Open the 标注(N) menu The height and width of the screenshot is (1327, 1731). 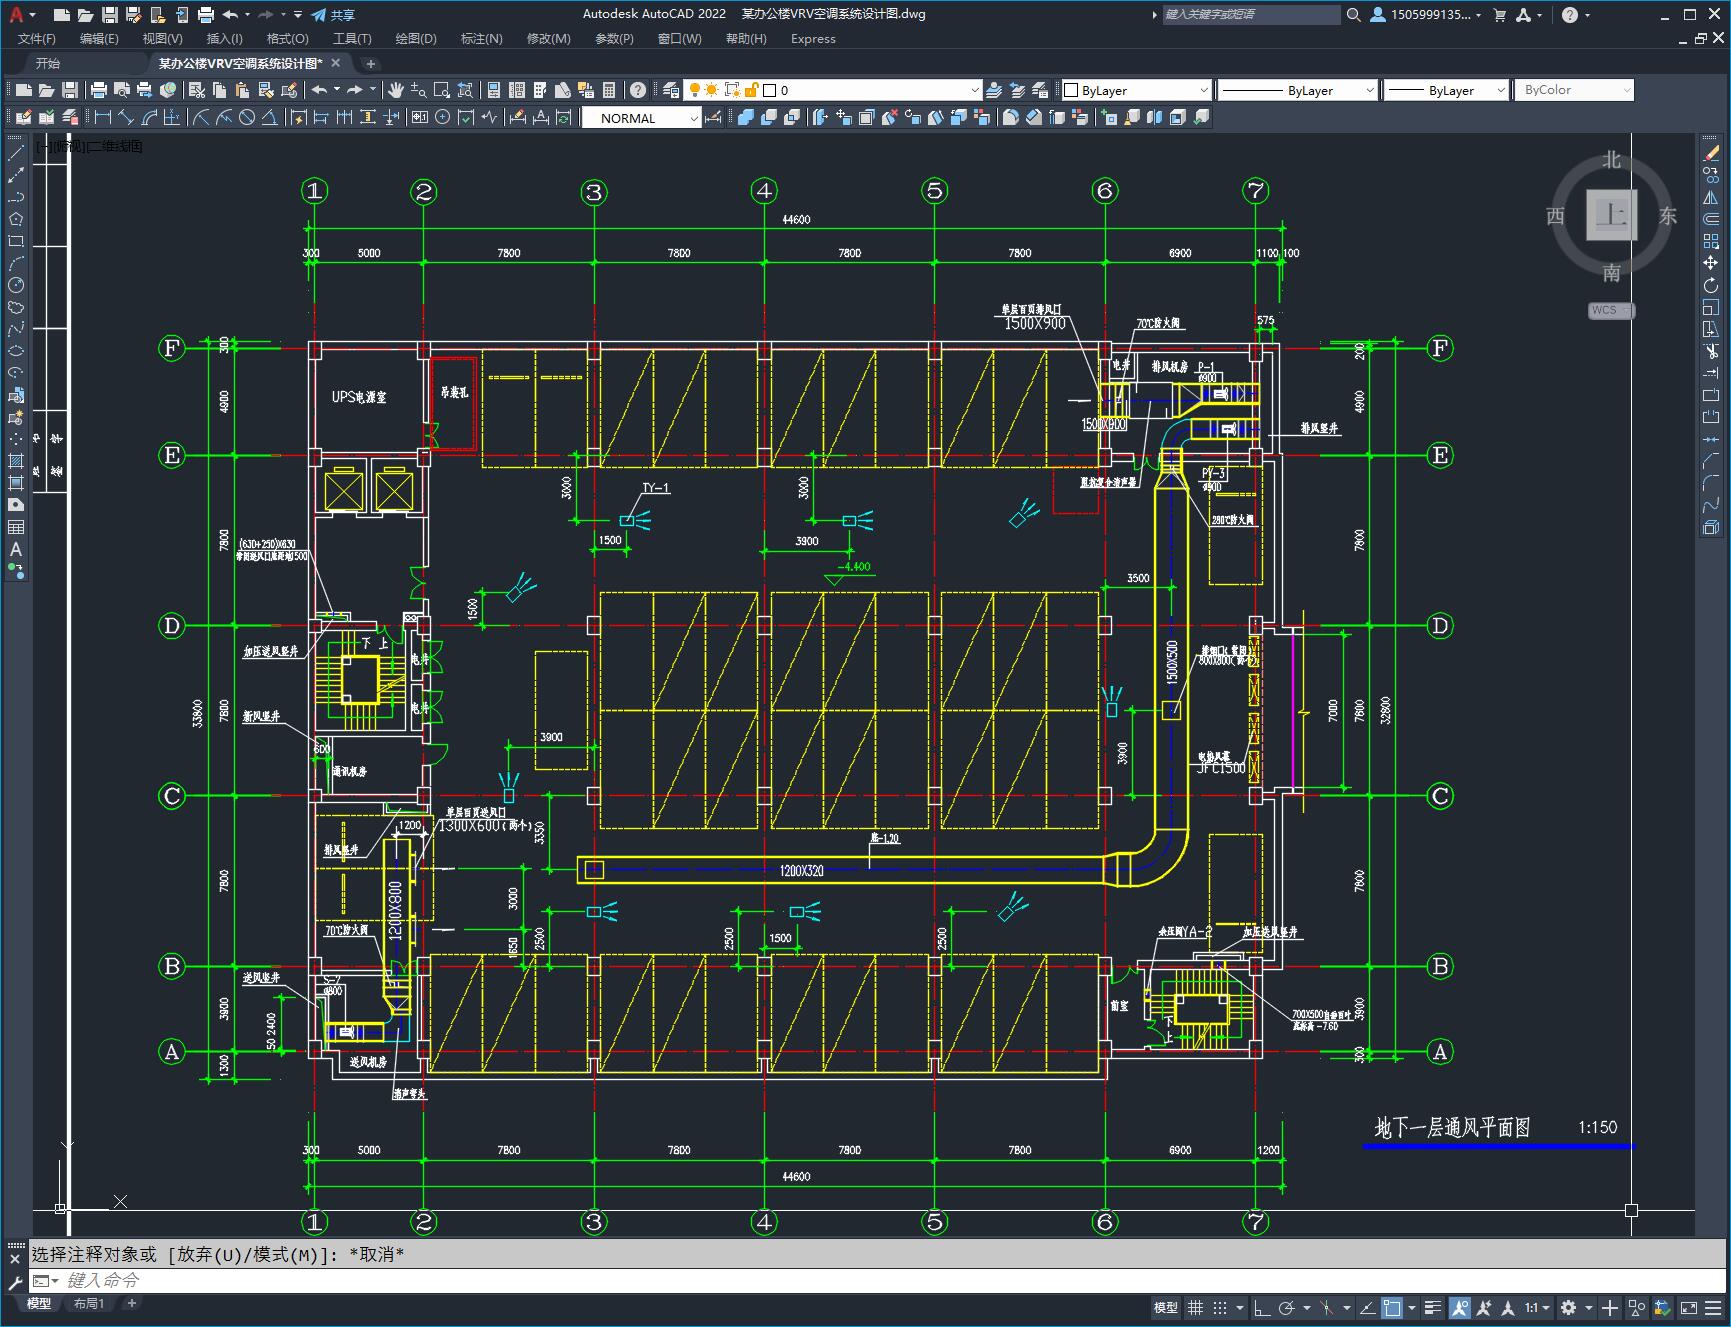pyautogui.click(x=481, y=38)
